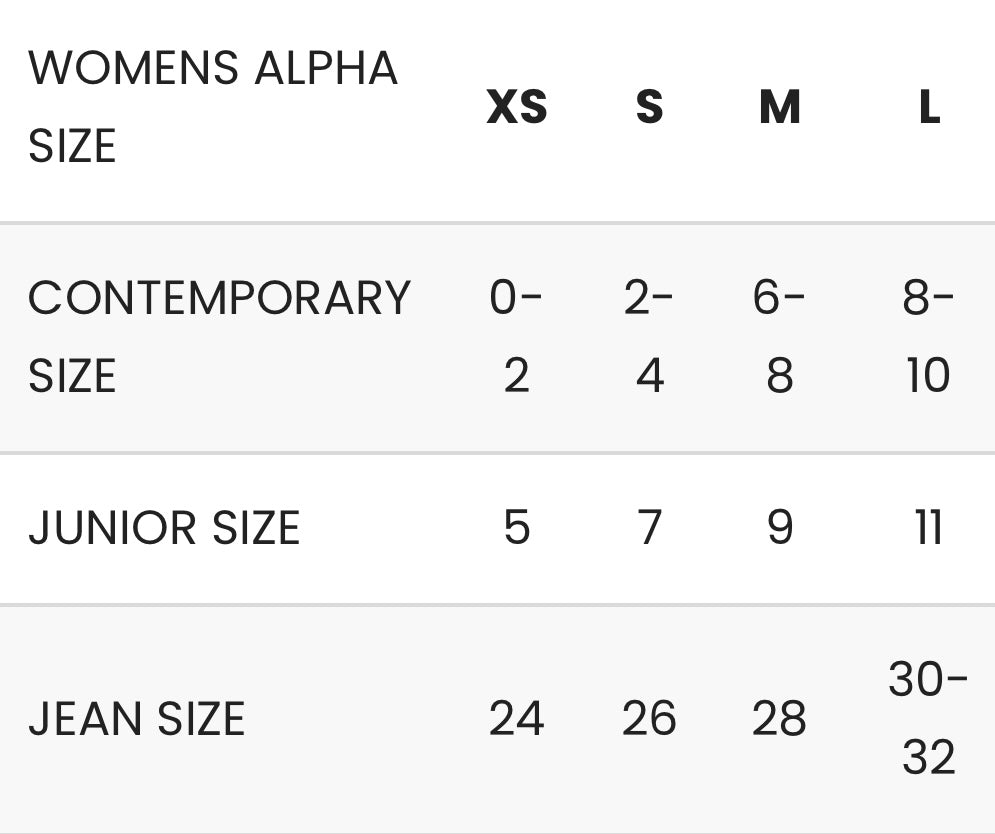Select jean size 26 cell
The height and width of the screenshot is (834, 995).
click(x=649, y=719)
